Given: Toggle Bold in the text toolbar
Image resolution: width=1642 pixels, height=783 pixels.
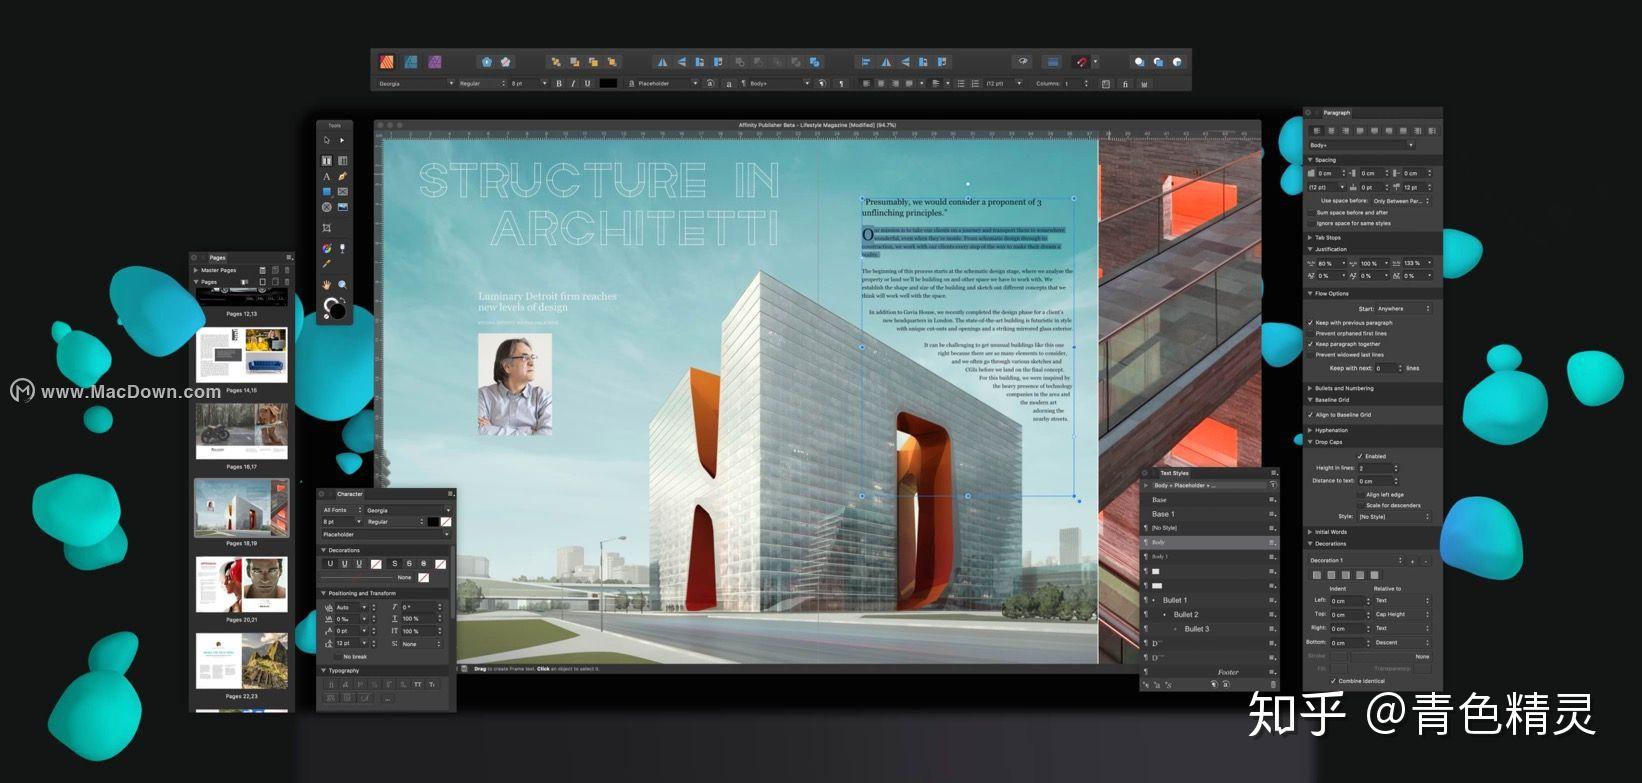Looking at the screenshot, I should (559, 84).
